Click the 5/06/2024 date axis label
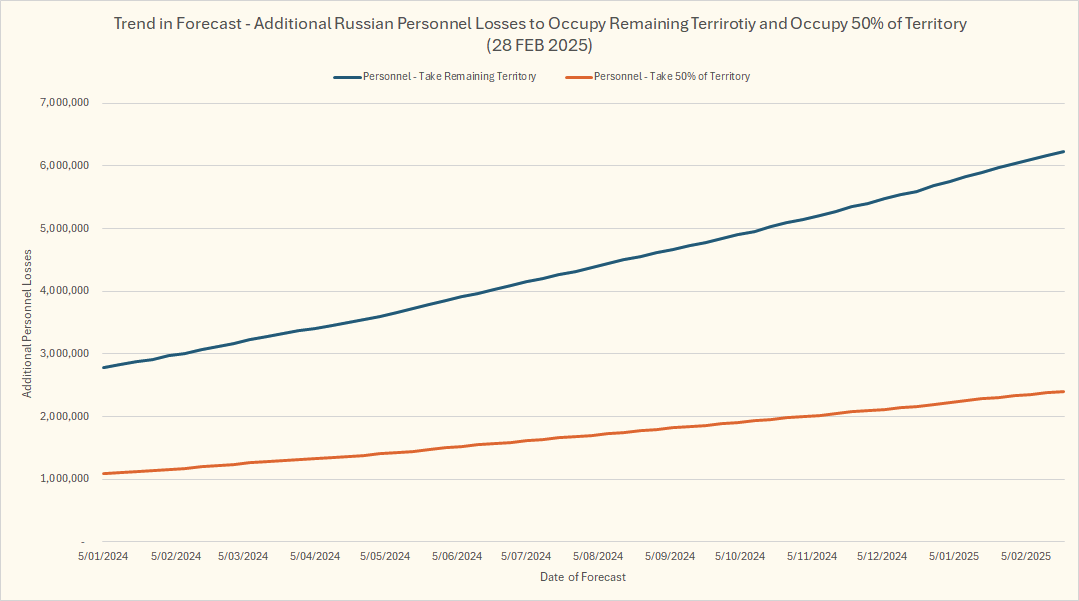Viewport: 1079px width, 601px height. (x=457, y=556)
